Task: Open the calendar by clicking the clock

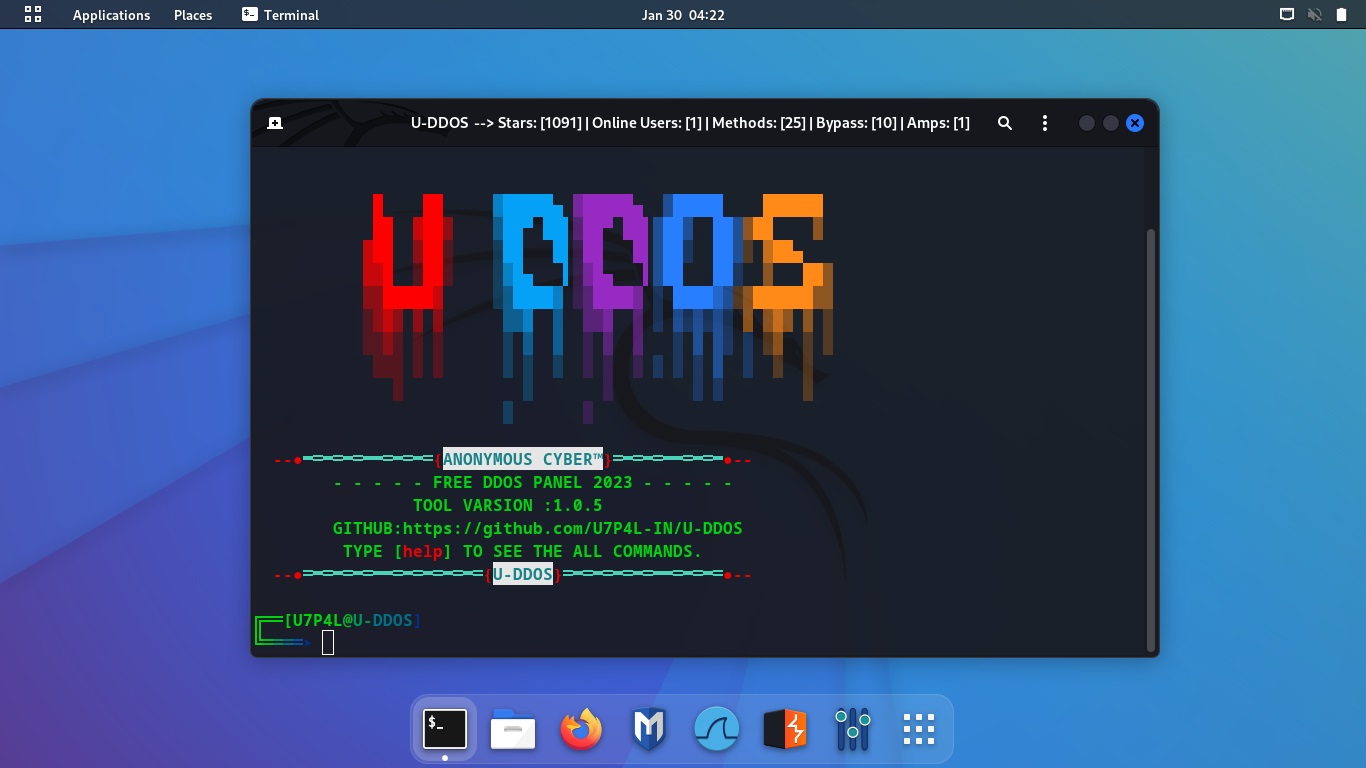Action: (x=683, y=15)
